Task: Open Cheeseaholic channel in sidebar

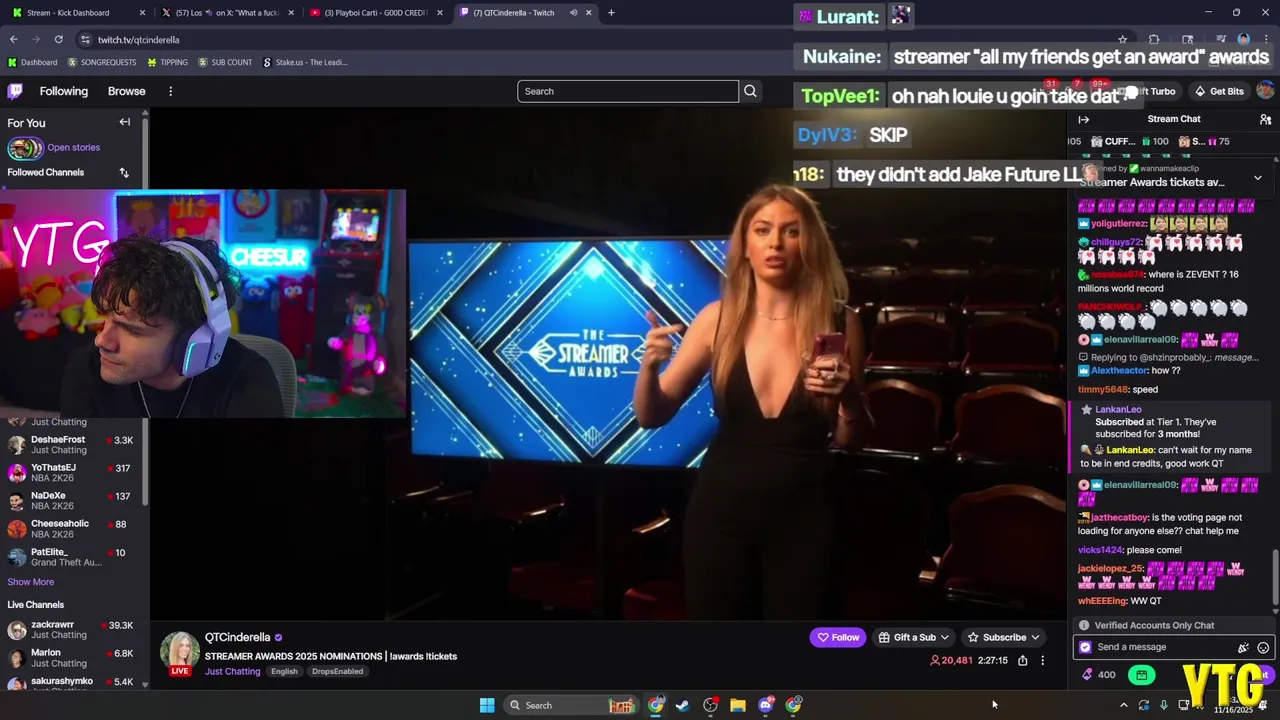Action: pyautogui.click(x=72, y=529)
